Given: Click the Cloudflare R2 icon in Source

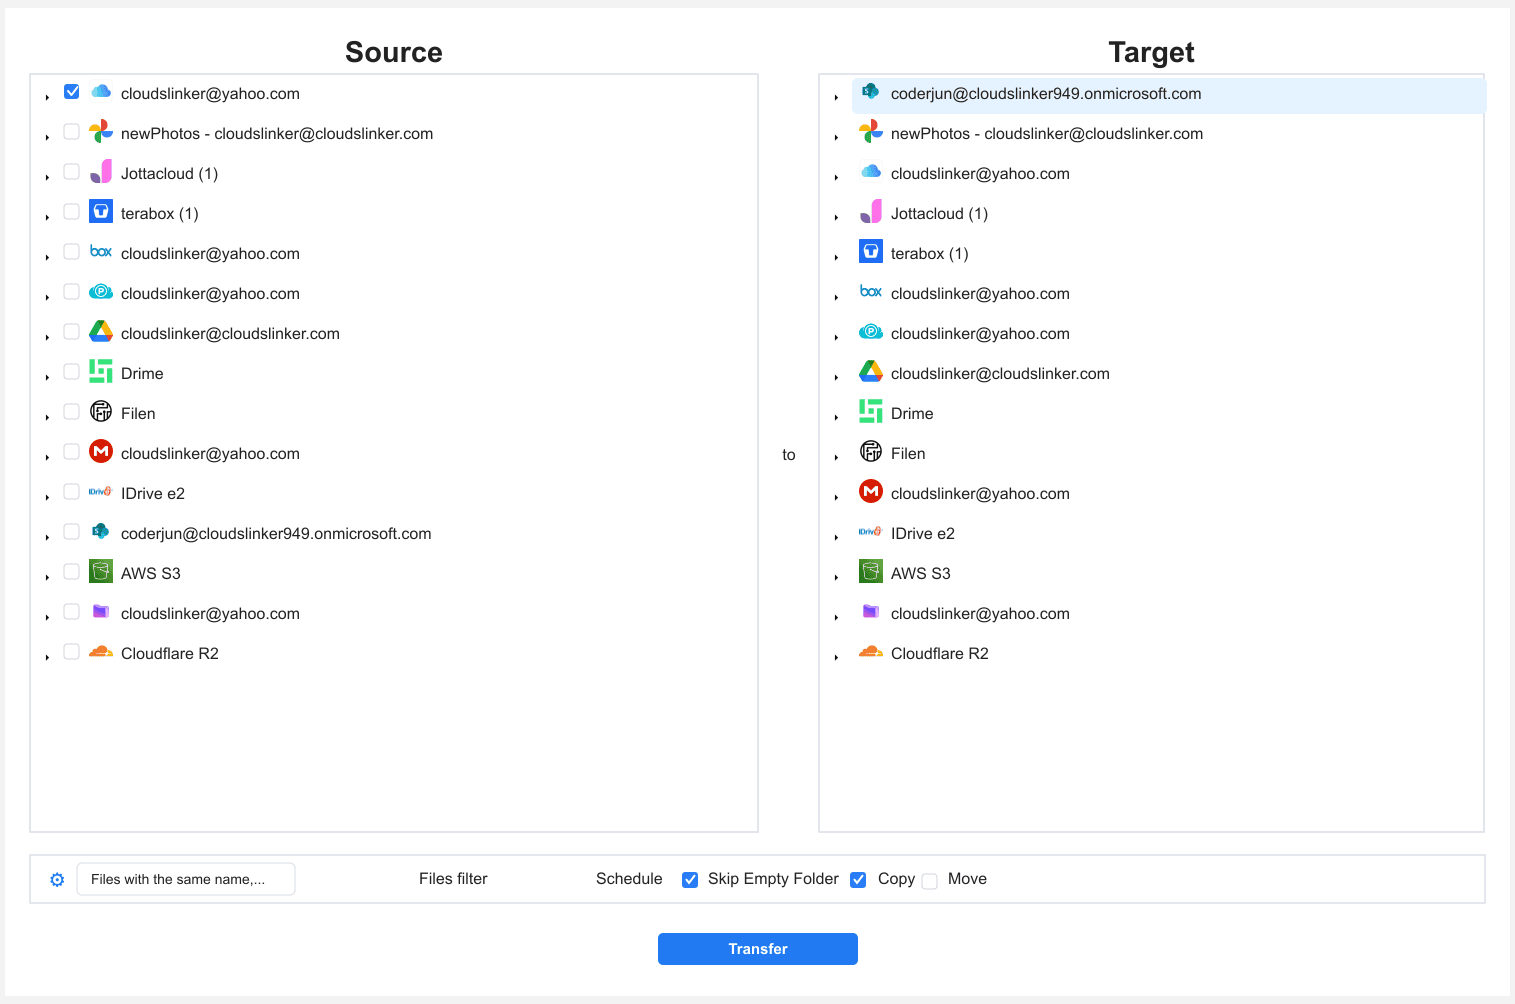Looking at the screenshot, I should coord(101,651).
